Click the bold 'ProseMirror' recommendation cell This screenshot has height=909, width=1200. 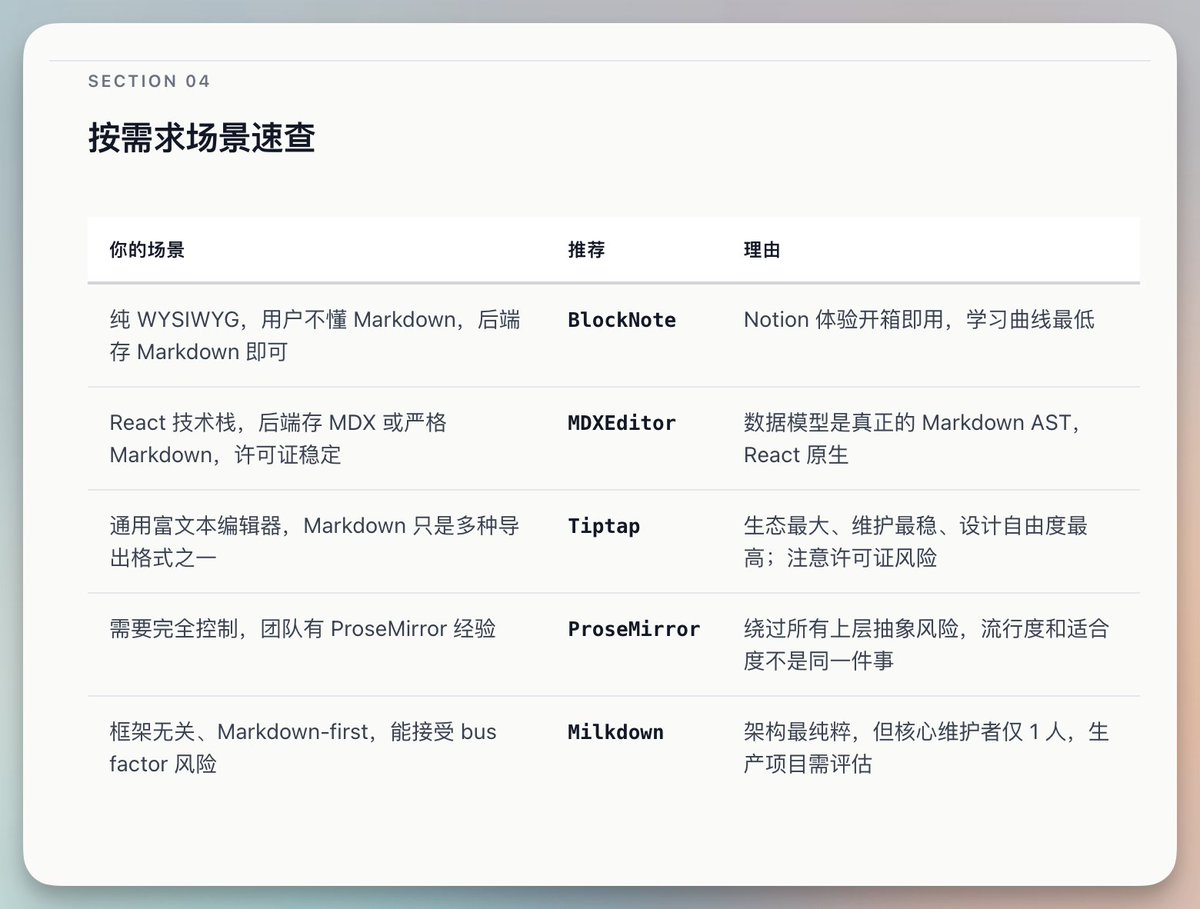(x=634, y=629)
